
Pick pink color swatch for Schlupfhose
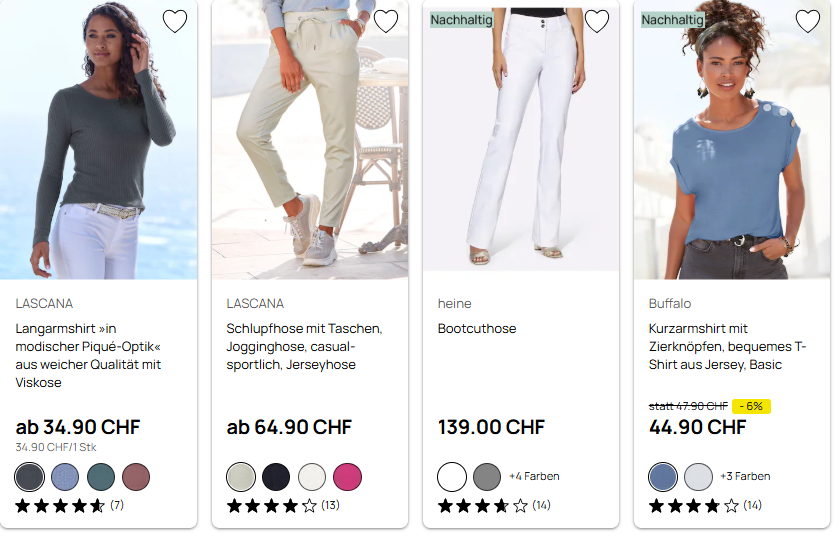(x=347, y=477)
